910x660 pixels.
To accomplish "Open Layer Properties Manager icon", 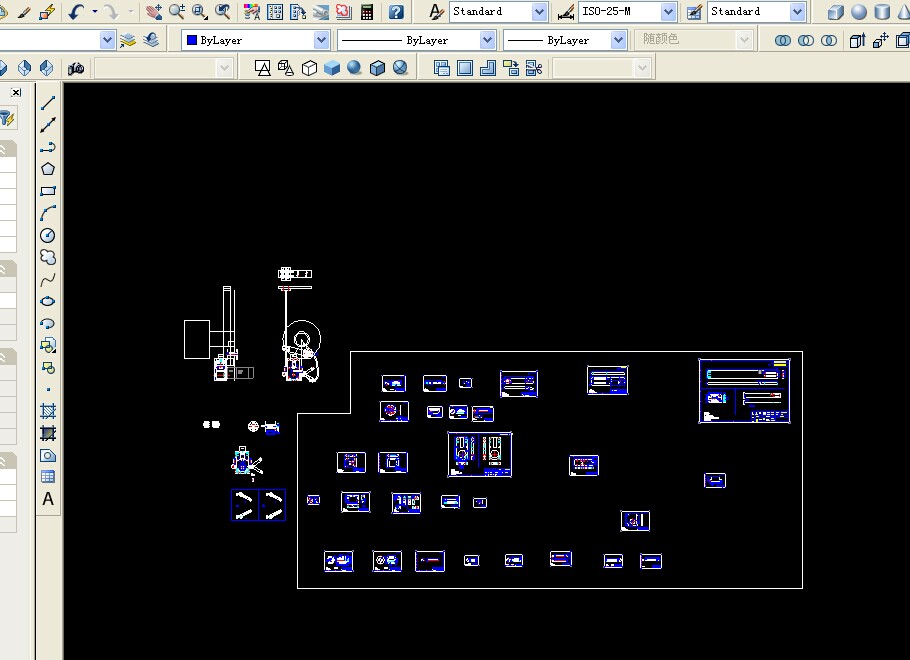I will tap(128, 40).
